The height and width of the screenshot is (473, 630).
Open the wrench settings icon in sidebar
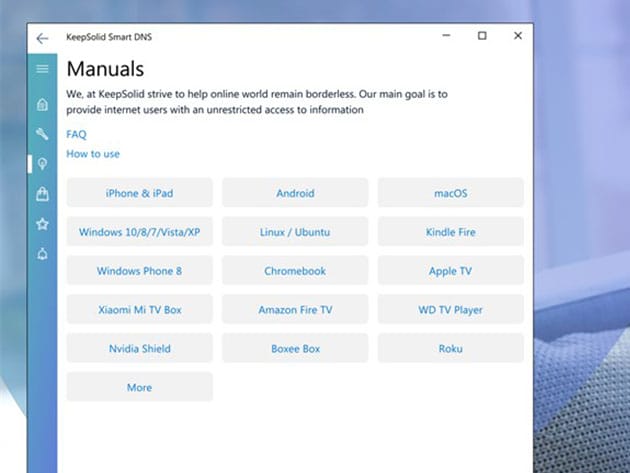point(42,134)
